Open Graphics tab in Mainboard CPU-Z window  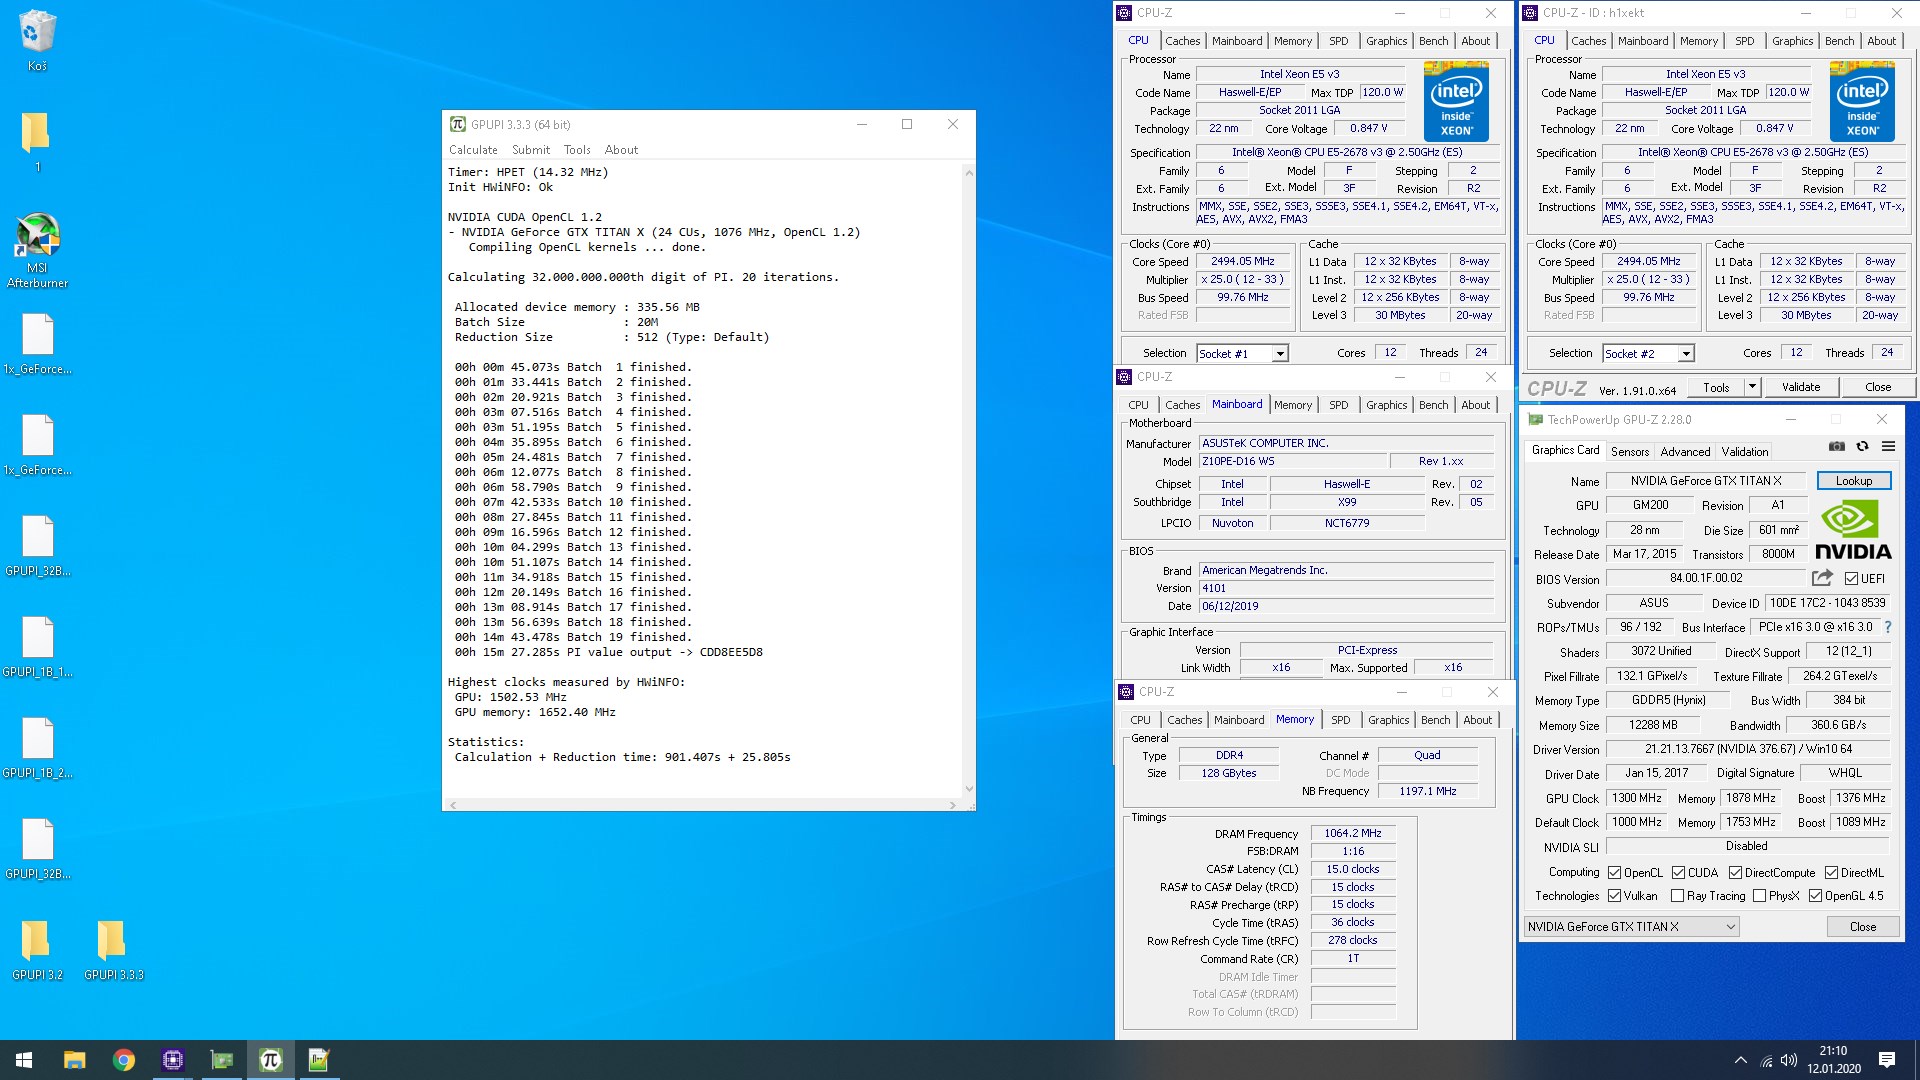[x=1386, y=405]
